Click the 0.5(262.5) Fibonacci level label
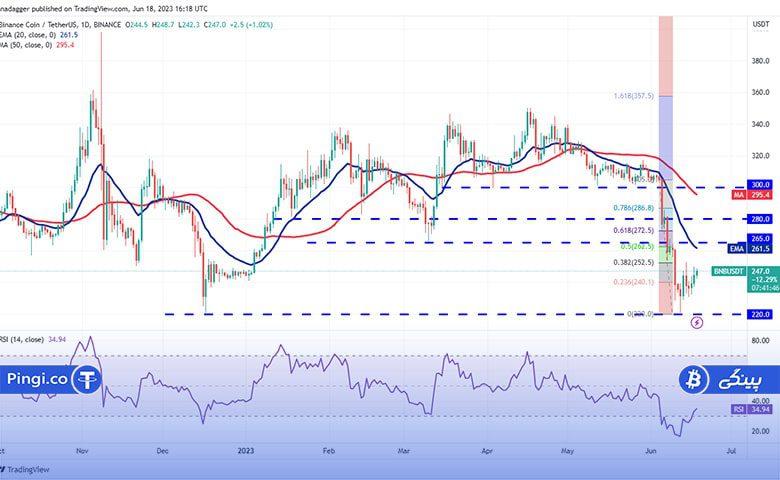Screen dimensions: 780x480 click(x=637, y=246)
